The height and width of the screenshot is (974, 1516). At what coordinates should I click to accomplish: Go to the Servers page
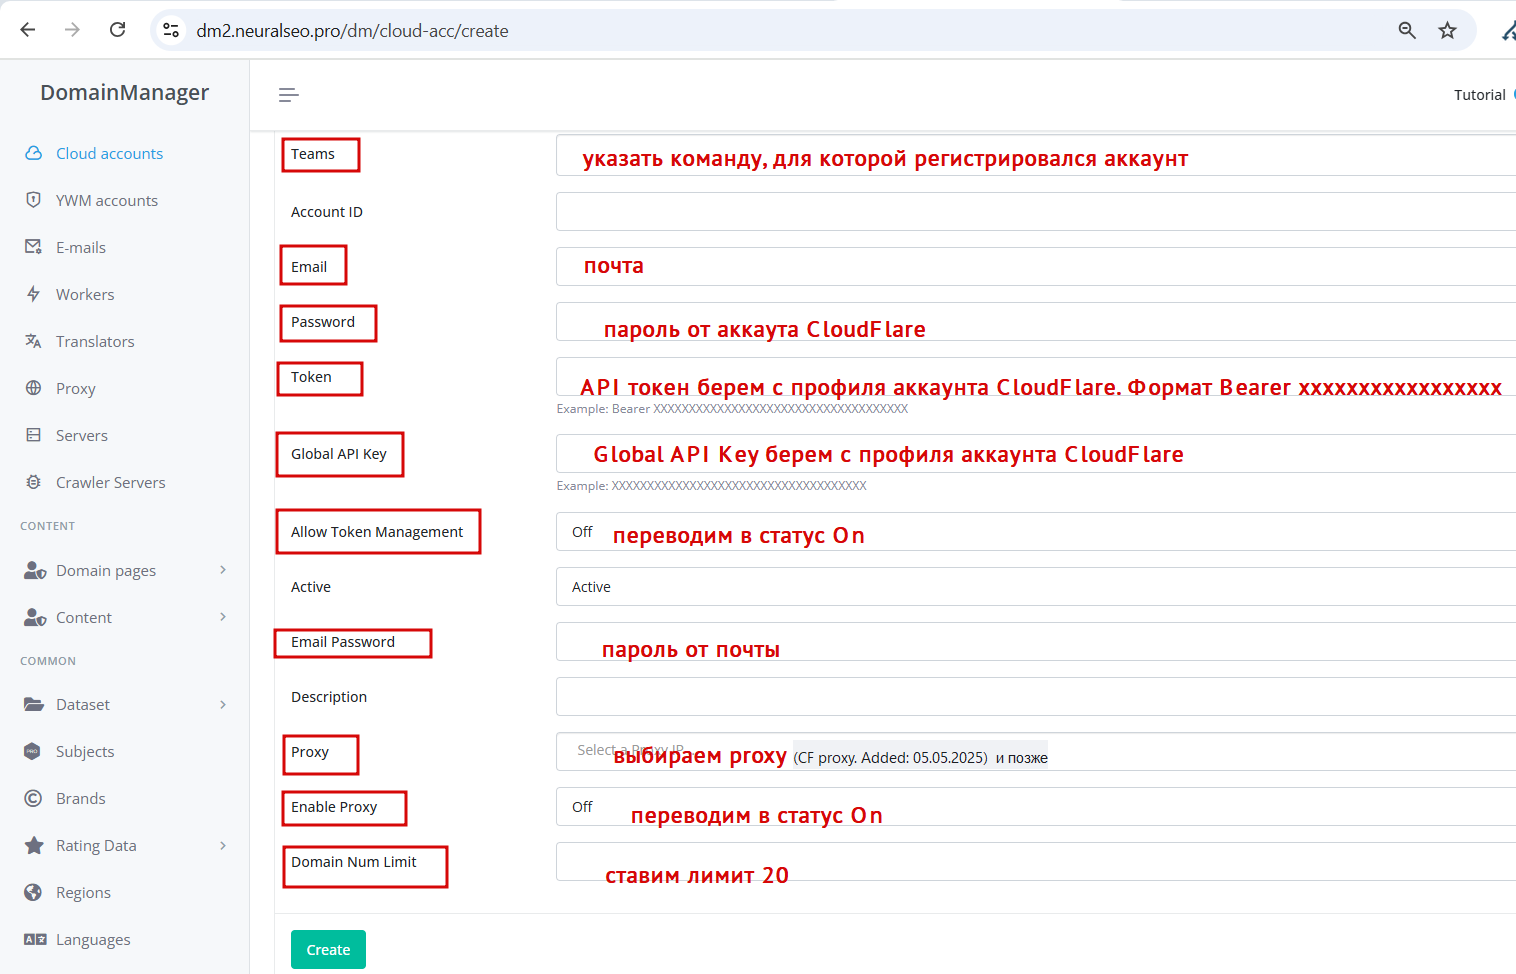tap(82, 435)
